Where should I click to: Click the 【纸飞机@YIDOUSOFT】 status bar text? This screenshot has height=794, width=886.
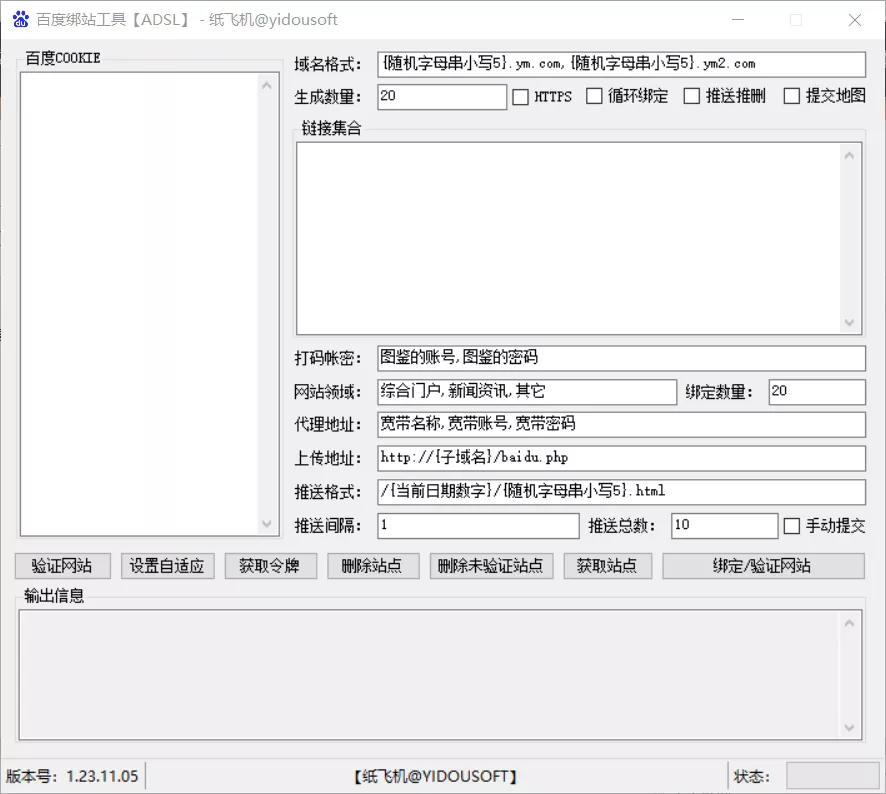435,776
